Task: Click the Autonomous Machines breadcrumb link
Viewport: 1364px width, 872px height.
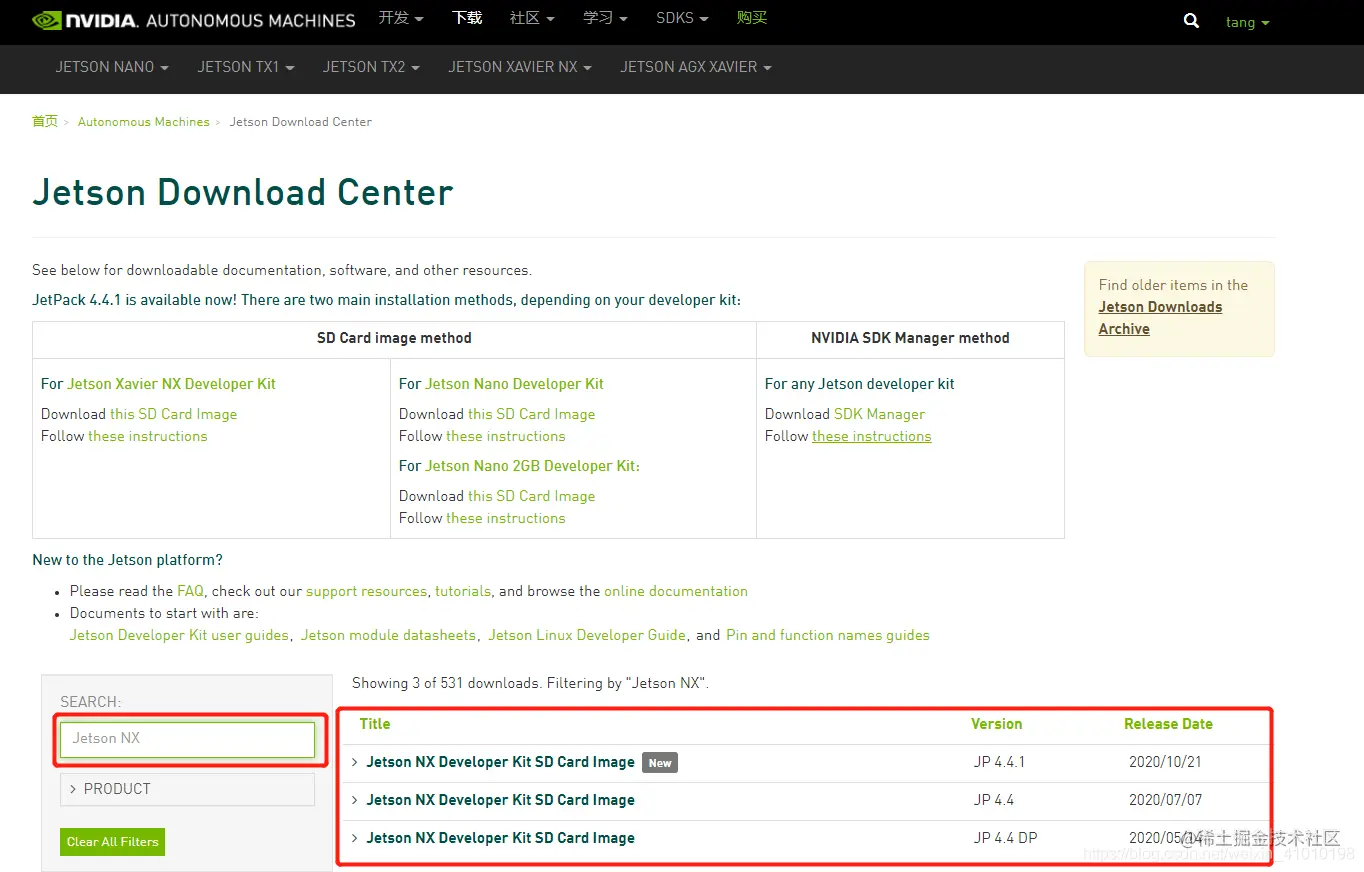Action: (x=144, y=122)
